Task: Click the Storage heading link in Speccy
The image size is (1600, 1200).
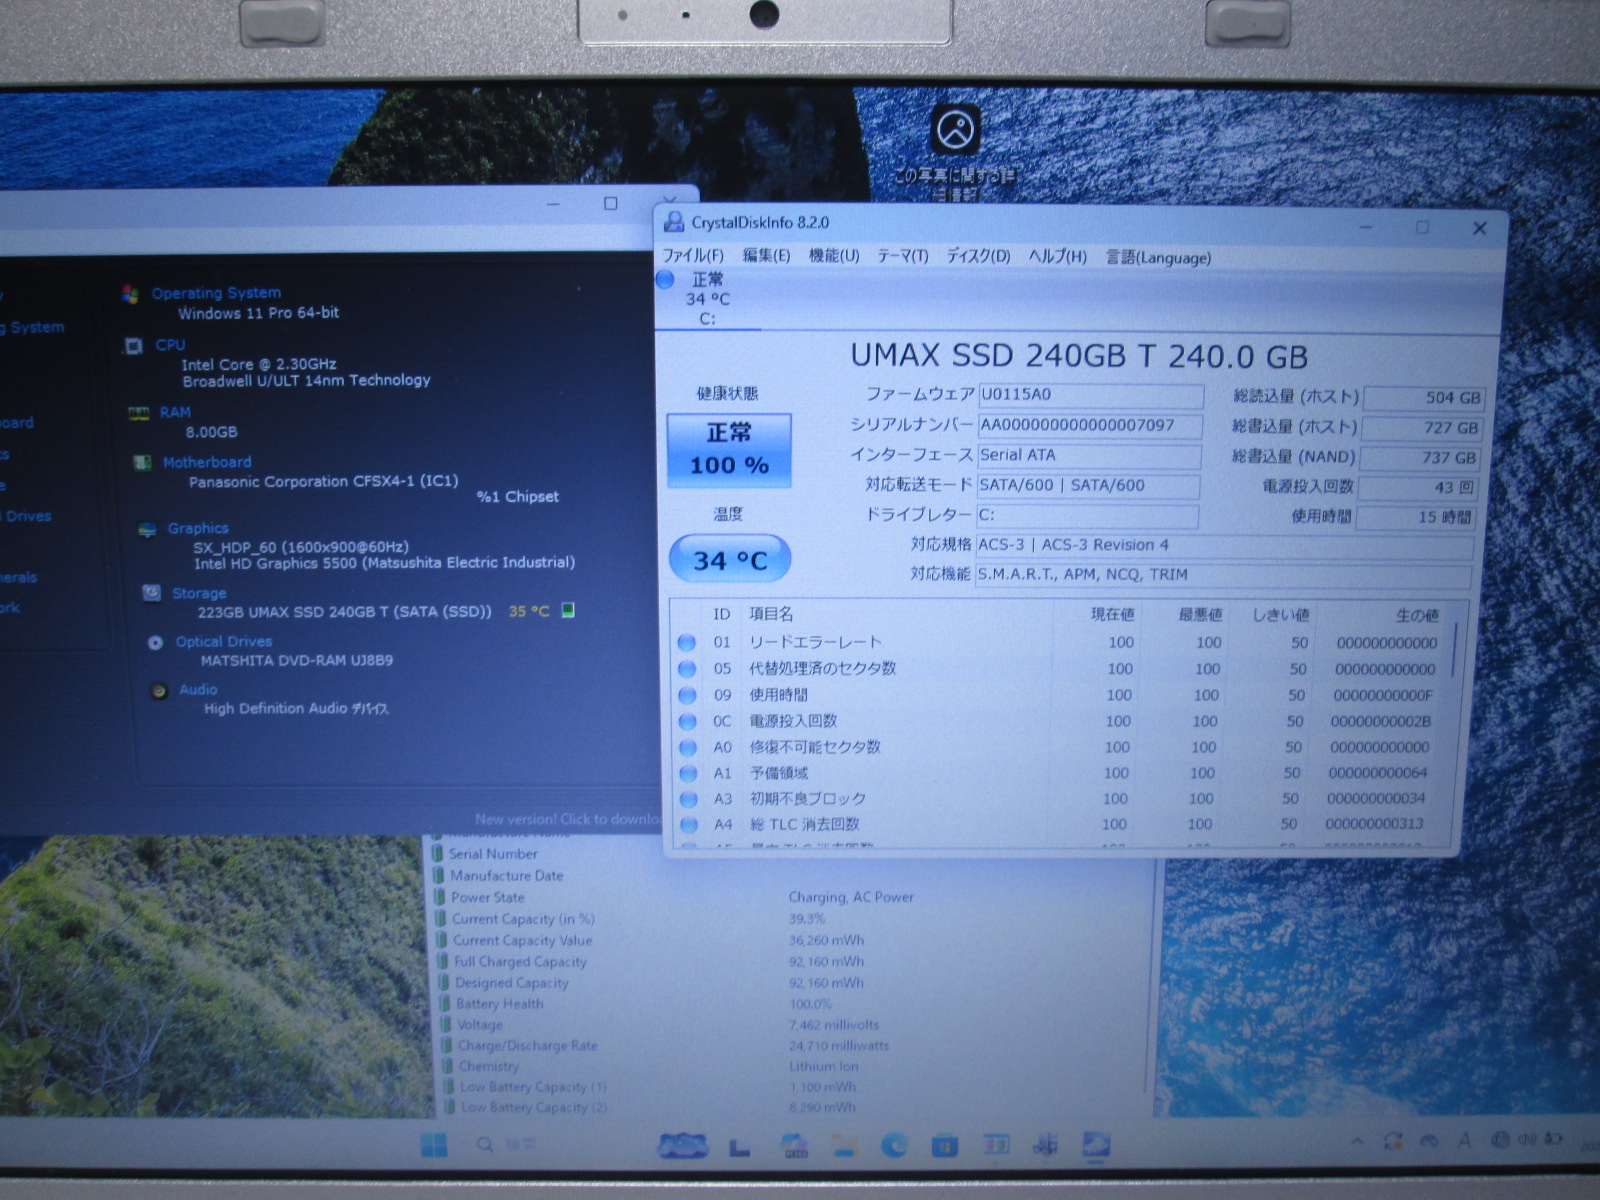Action: 199,593
